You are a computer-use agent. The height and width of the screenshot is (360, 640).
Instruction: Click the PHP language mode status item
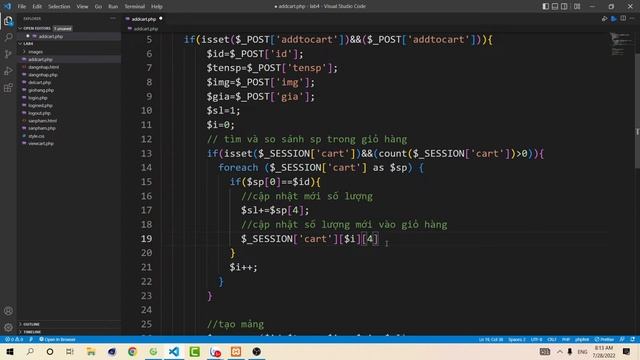coord(566,339)
